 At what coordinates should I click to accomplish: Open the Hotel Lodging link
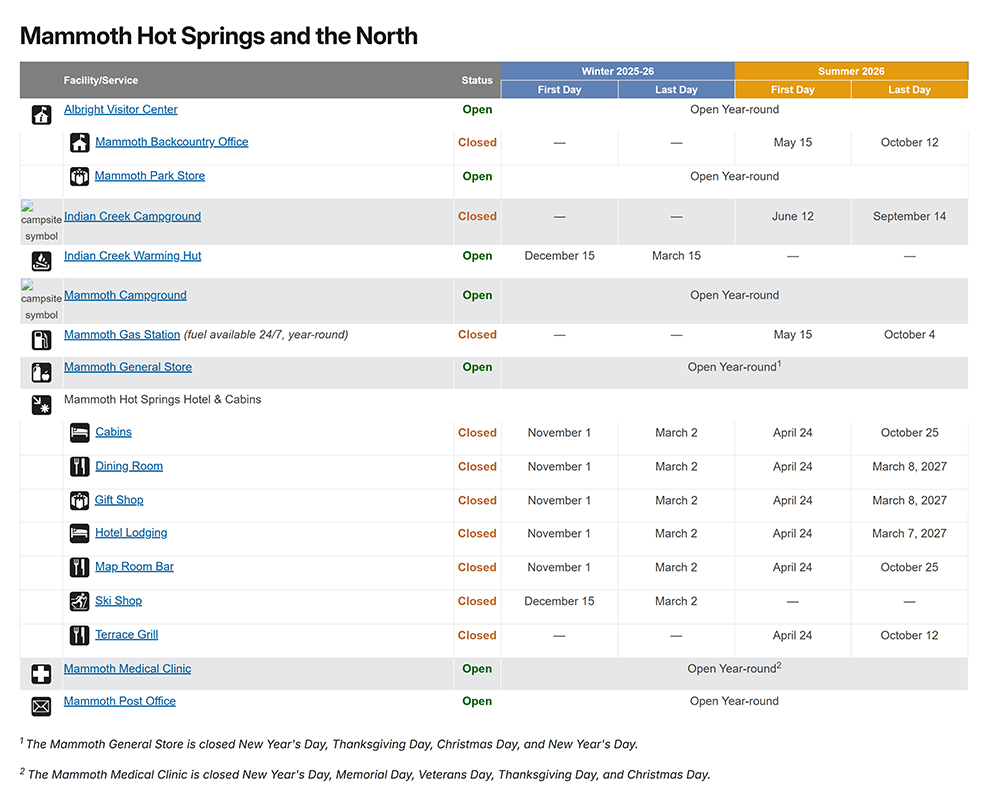pyautogui.click(x=131, y=533)
